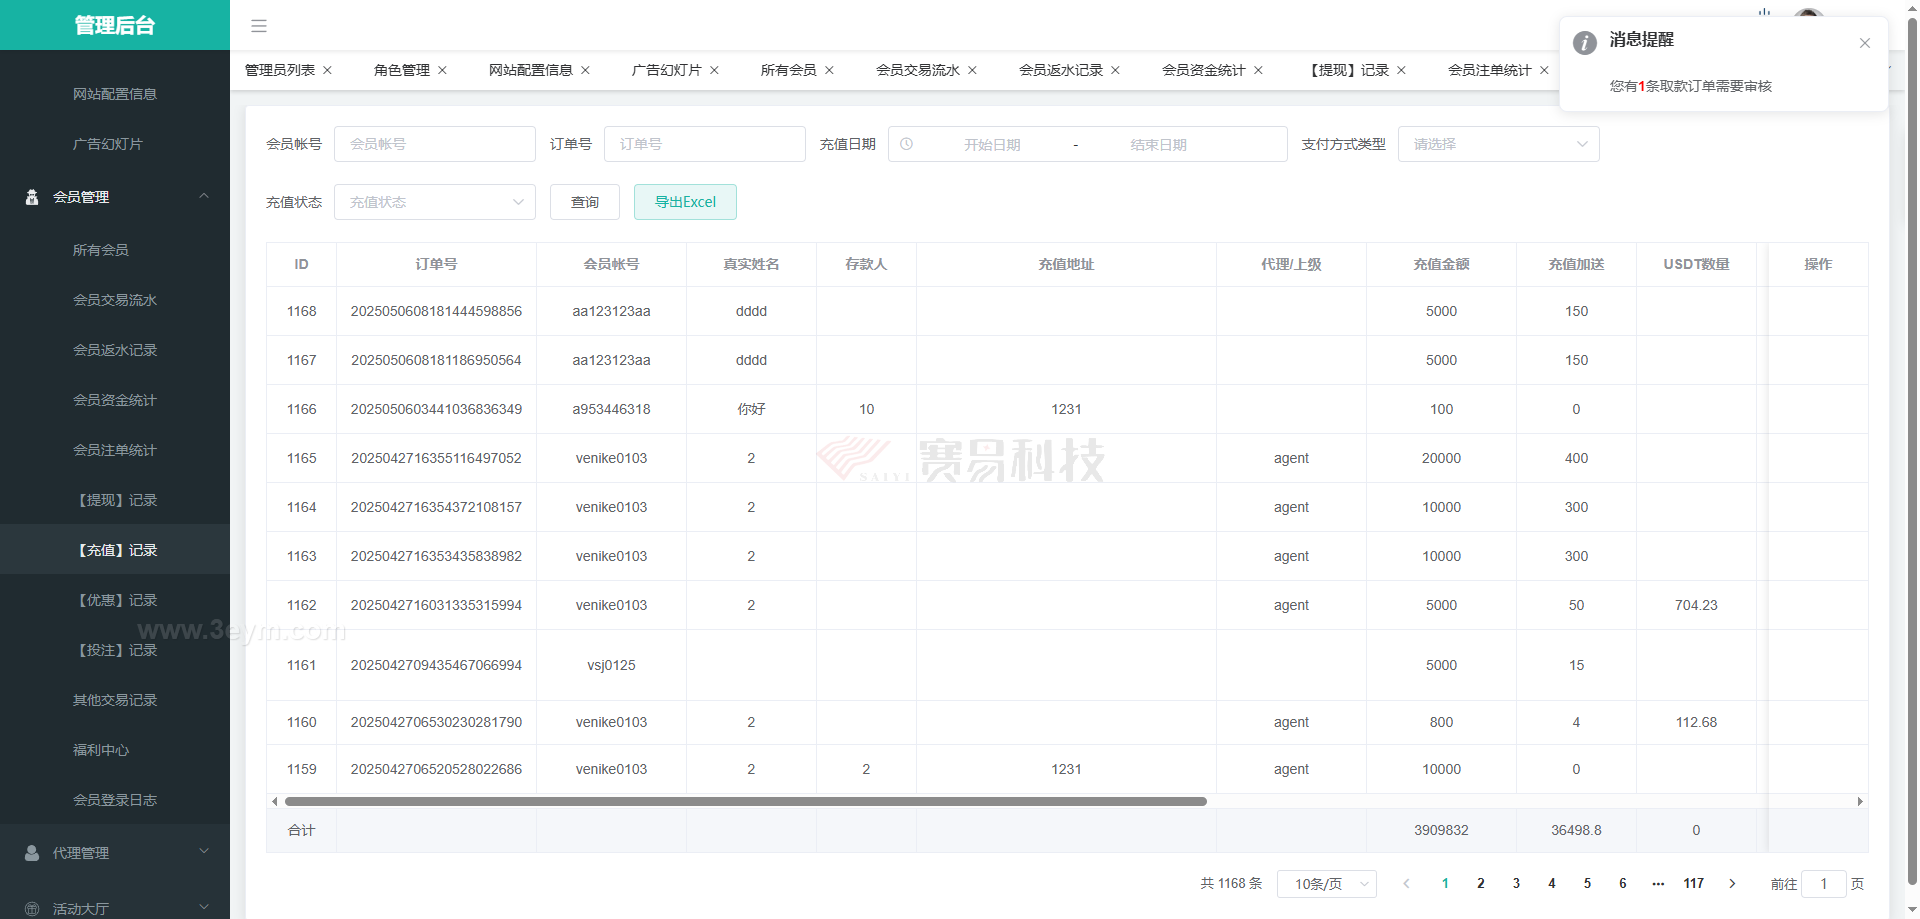Click the table horizontal scrollbar
This screenshot has height=919, width=1920.
click(x=745, y=801)
